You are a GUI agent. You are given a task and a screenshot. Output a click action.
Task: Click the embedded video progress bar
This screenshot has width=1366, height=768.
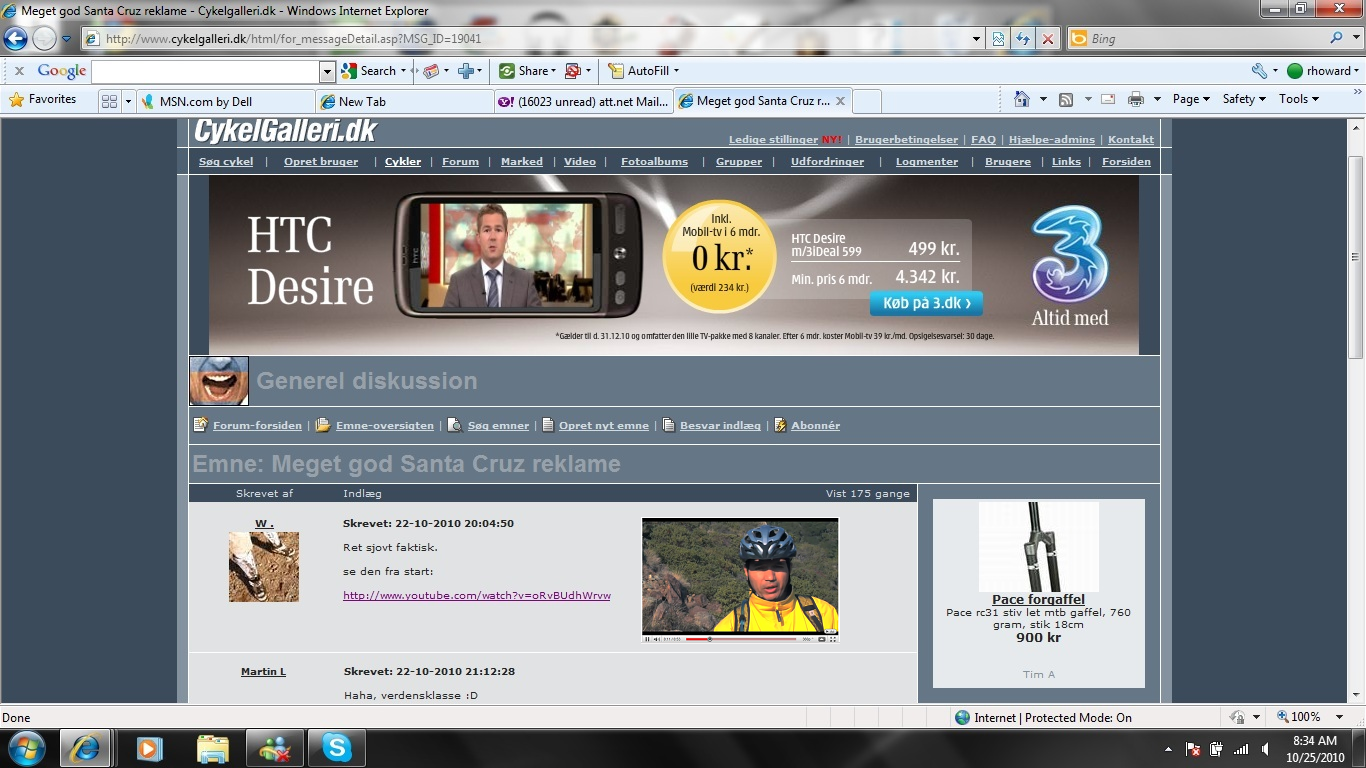[x=740, y=638]
